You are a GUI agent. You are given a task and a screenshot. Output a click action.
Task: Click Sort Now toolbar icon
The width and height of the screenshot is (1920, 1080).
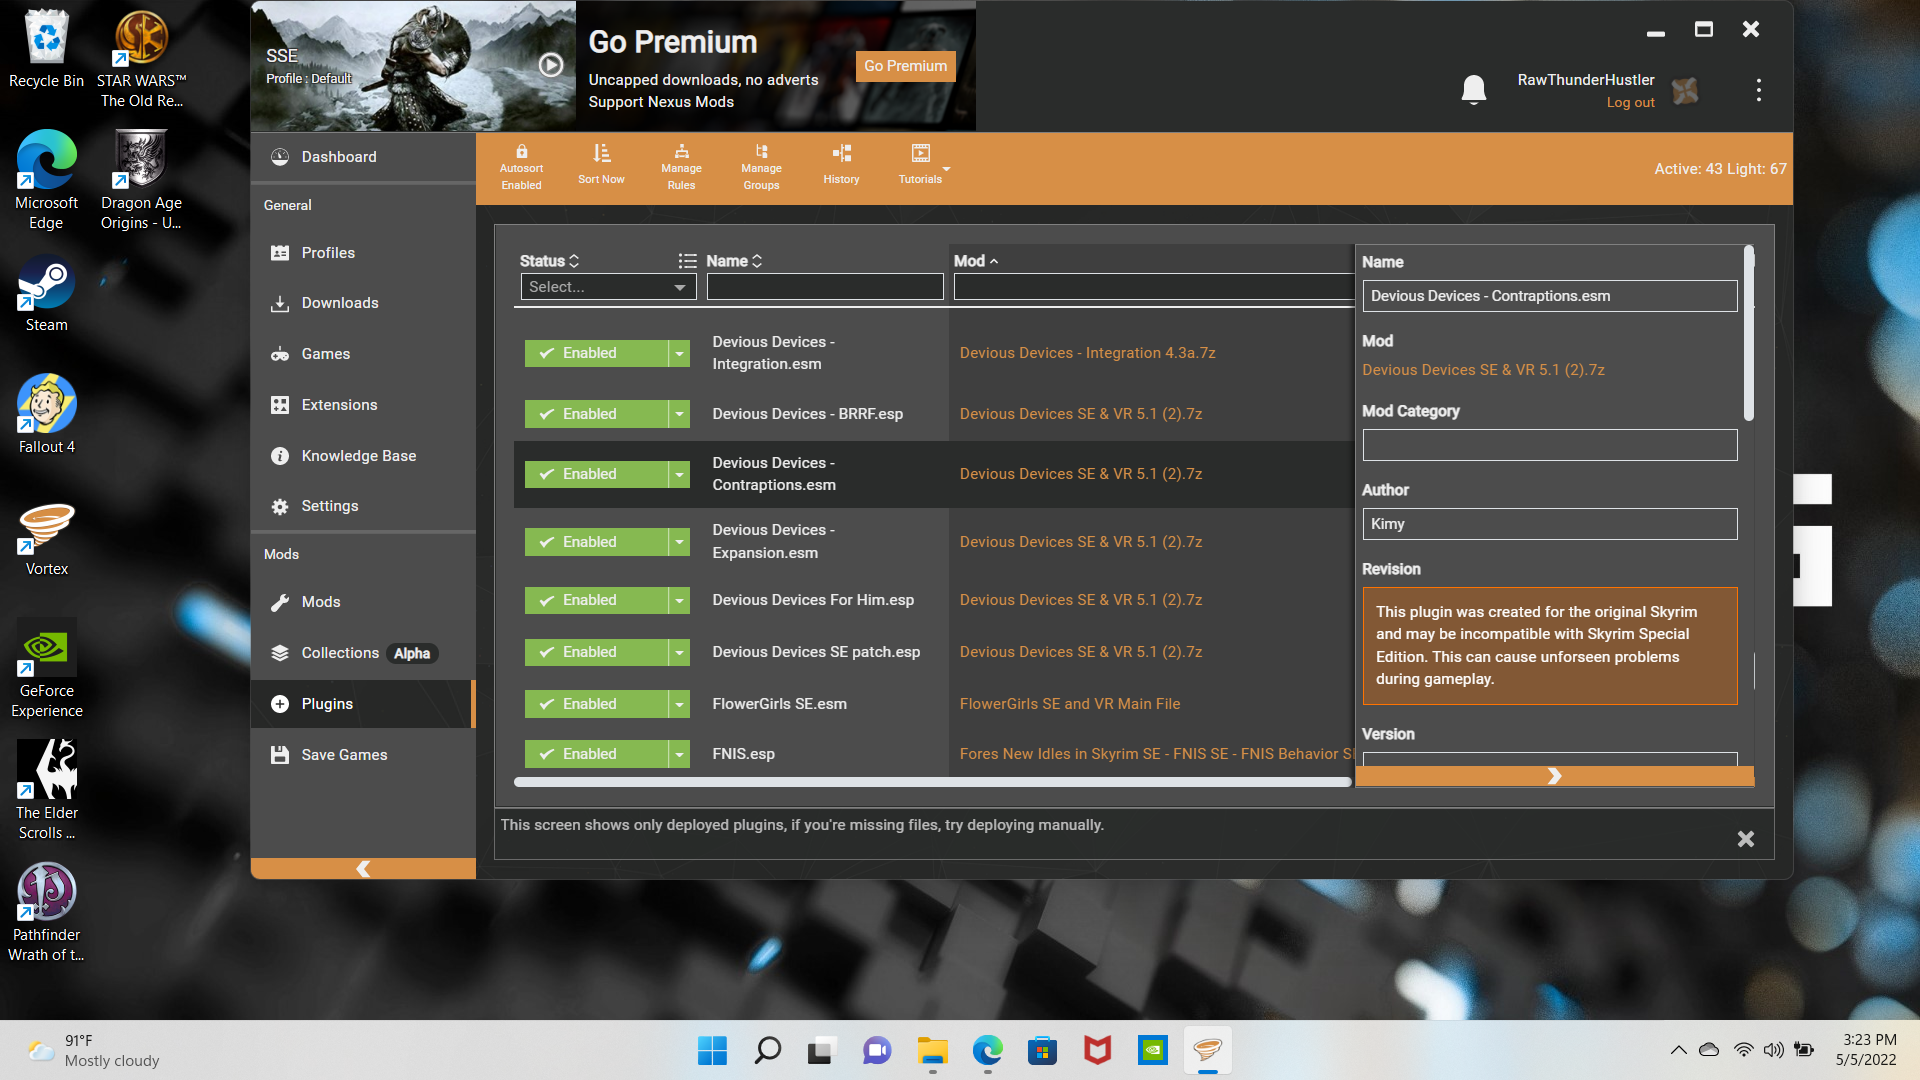[601, 153]
